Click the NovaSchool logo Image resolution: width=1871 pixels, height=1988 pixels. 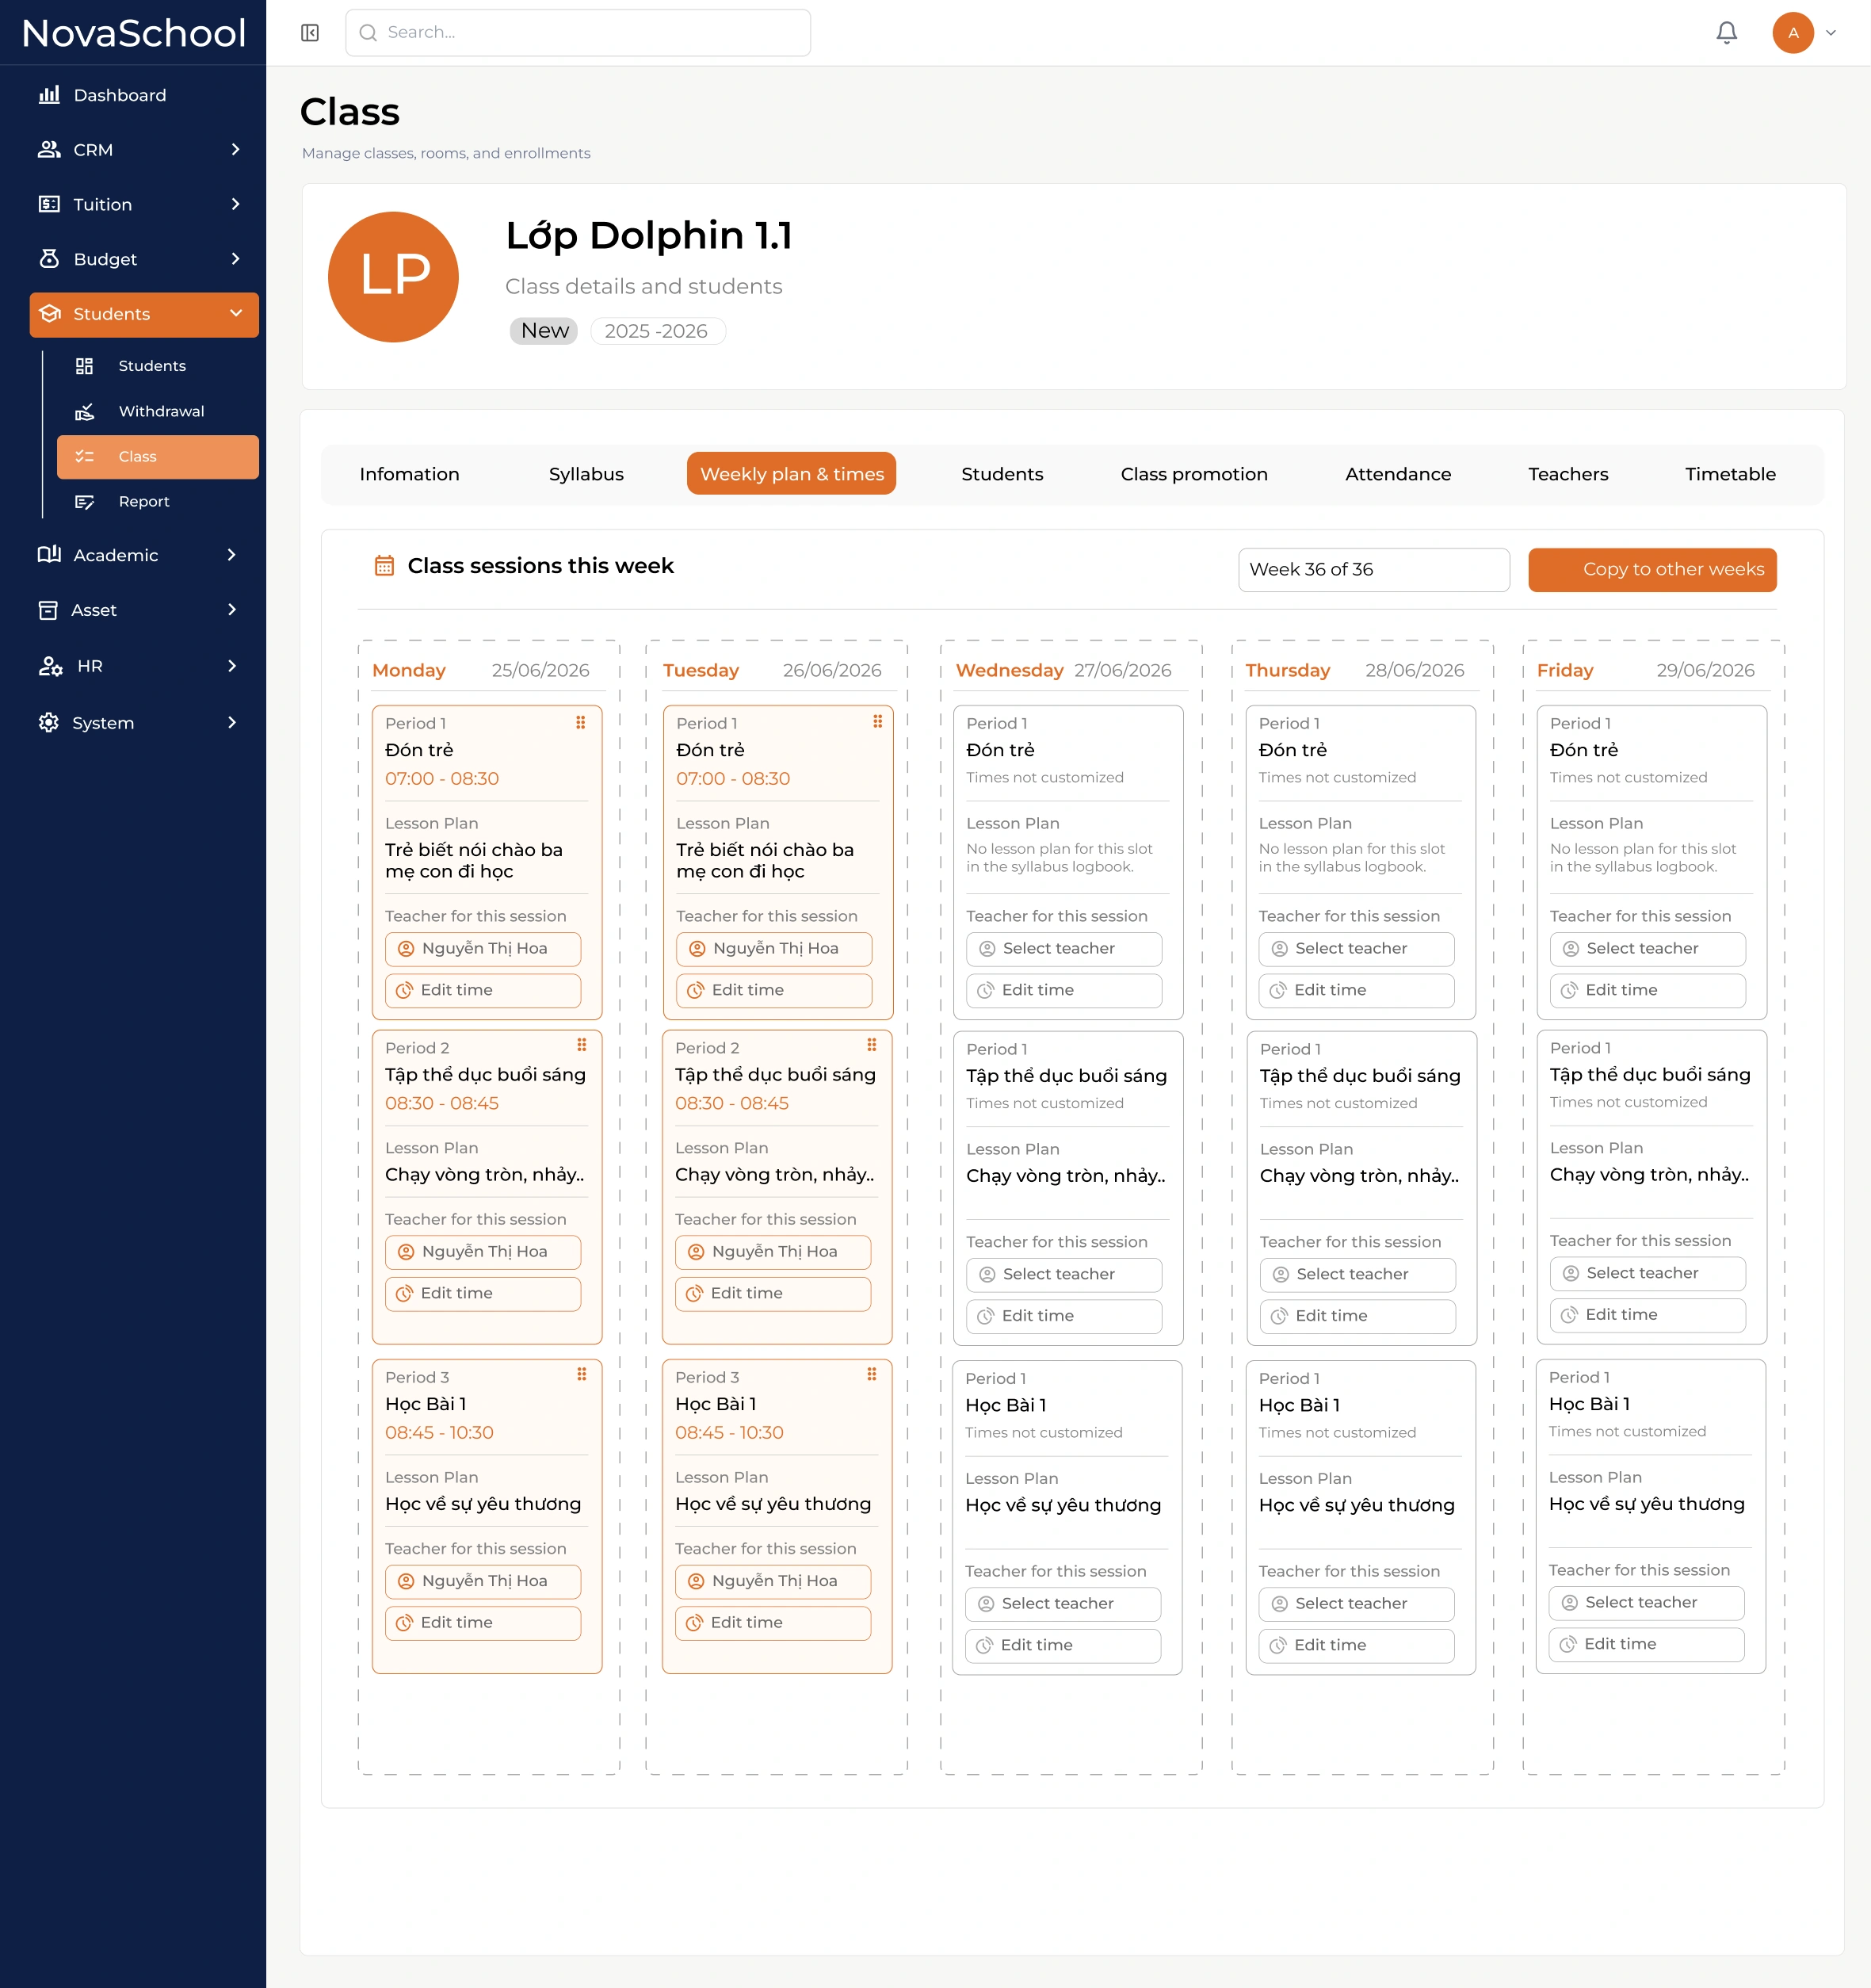[133, 33]
